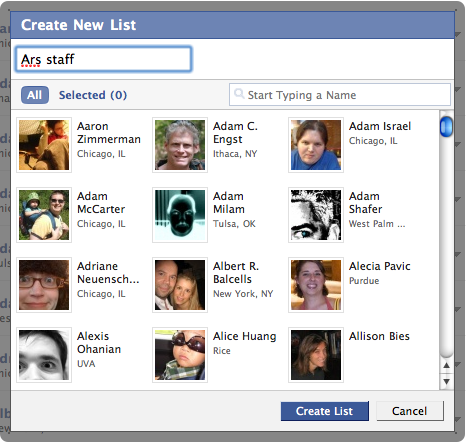Click the Cancel button
This screenshot has width=466, height=443.
tap(410, 411)
